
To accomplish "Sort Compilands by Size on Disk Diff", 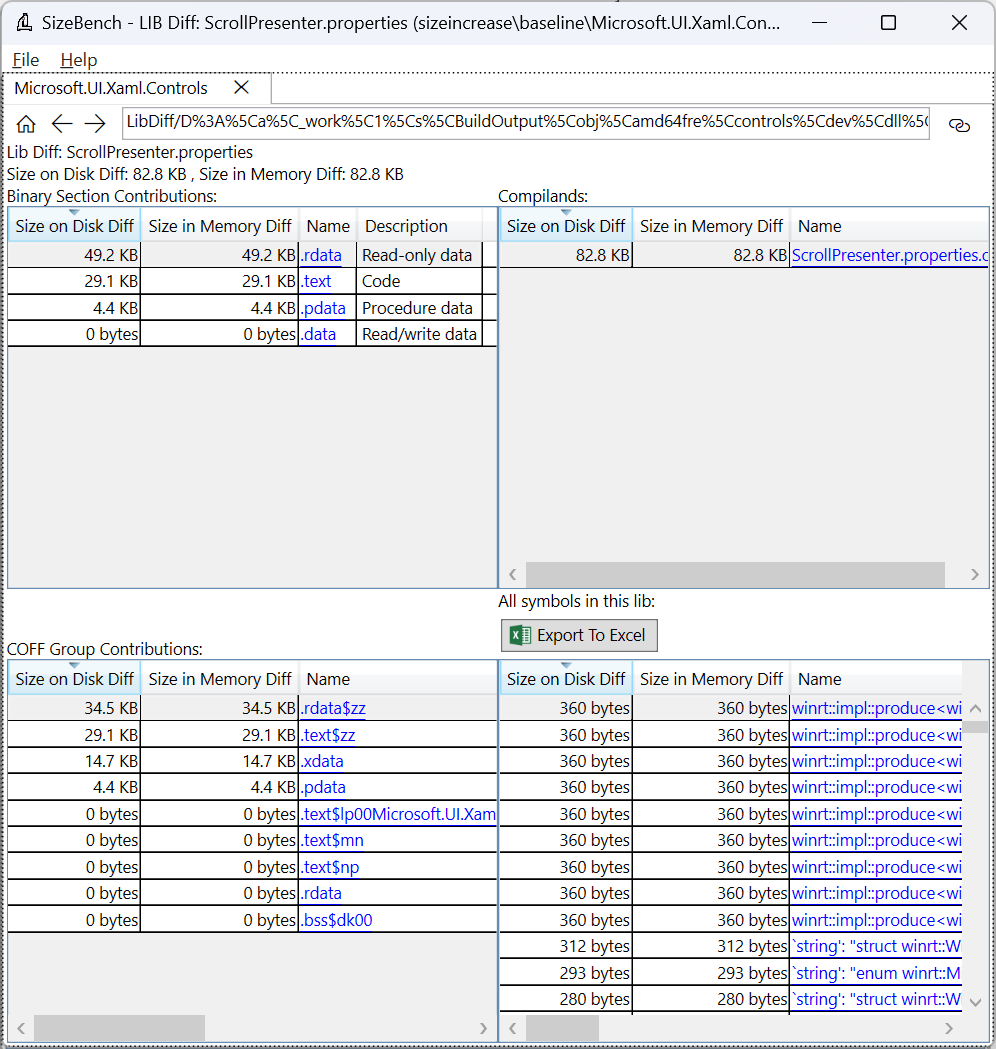I will (x=566, y=225).
